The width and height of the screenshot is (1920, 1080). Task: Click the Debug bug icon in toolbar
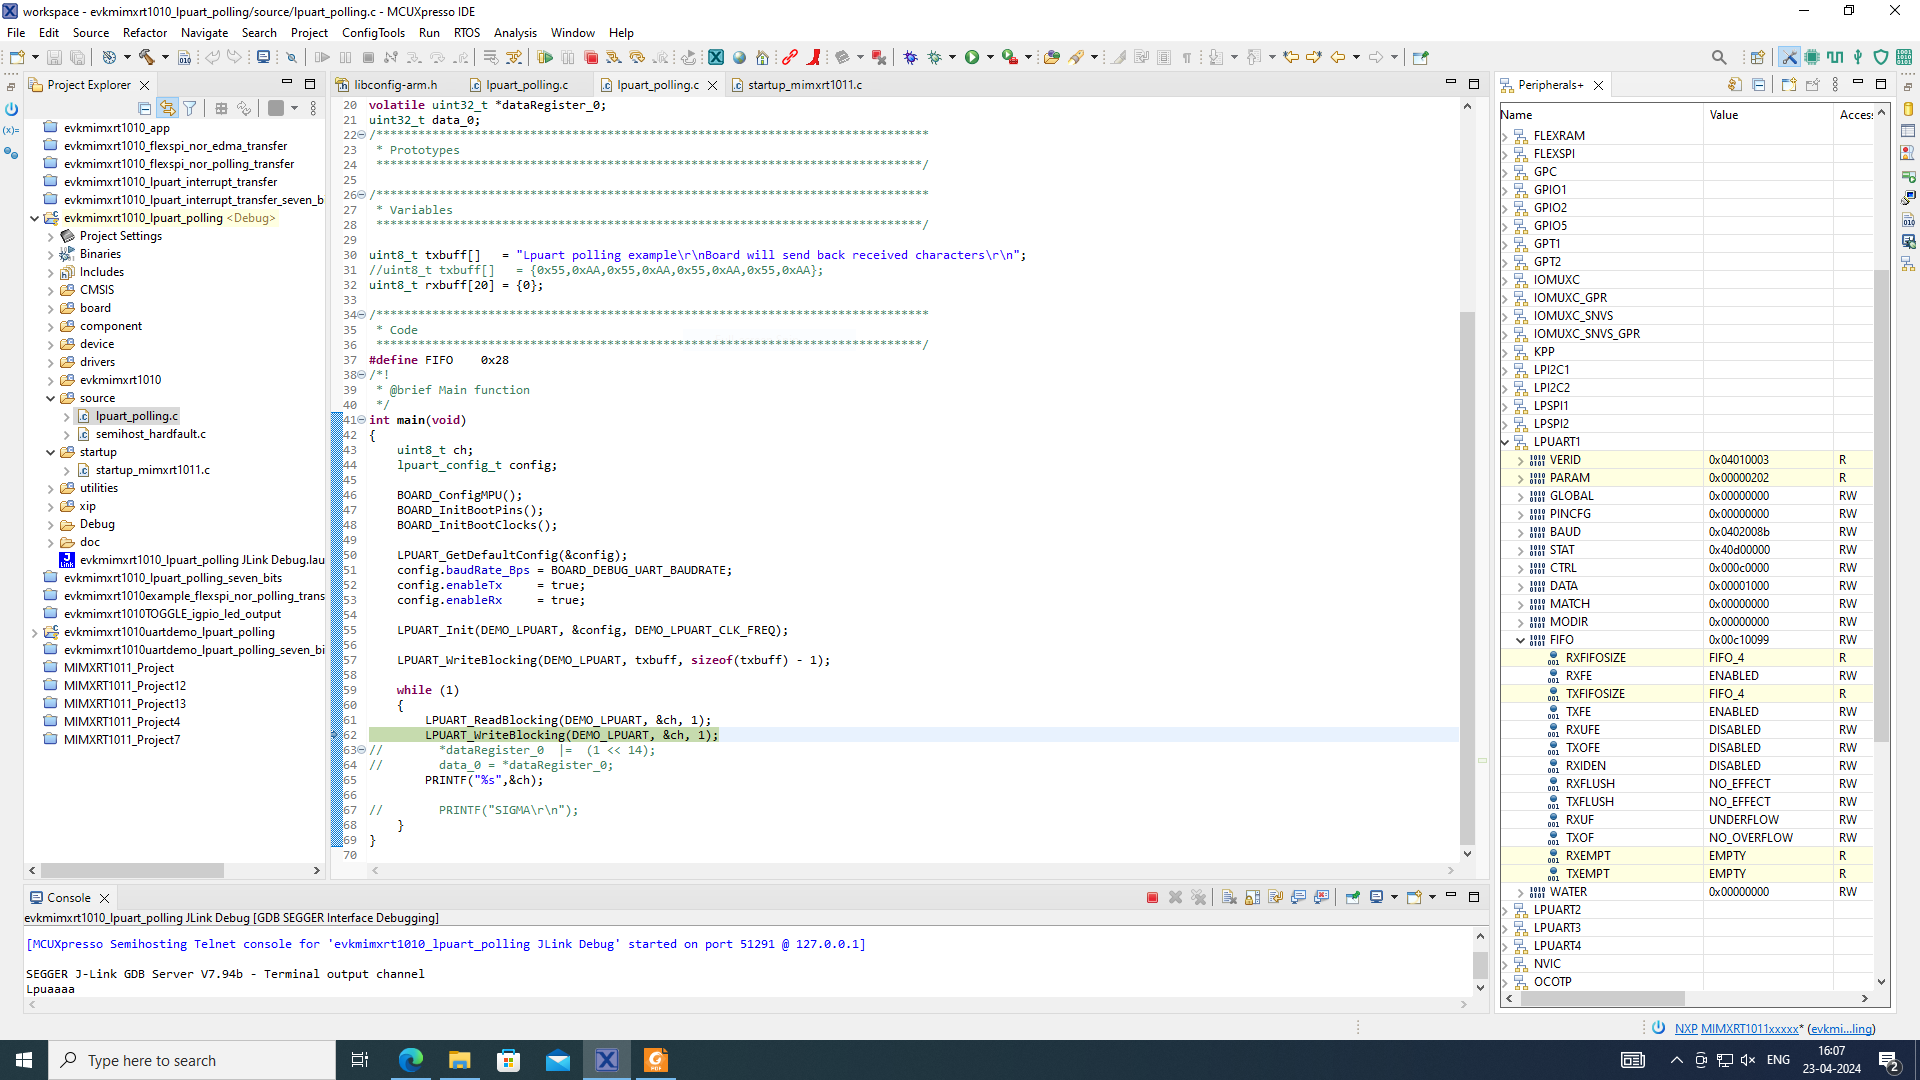pyautogui.click(x=910, y=58)
